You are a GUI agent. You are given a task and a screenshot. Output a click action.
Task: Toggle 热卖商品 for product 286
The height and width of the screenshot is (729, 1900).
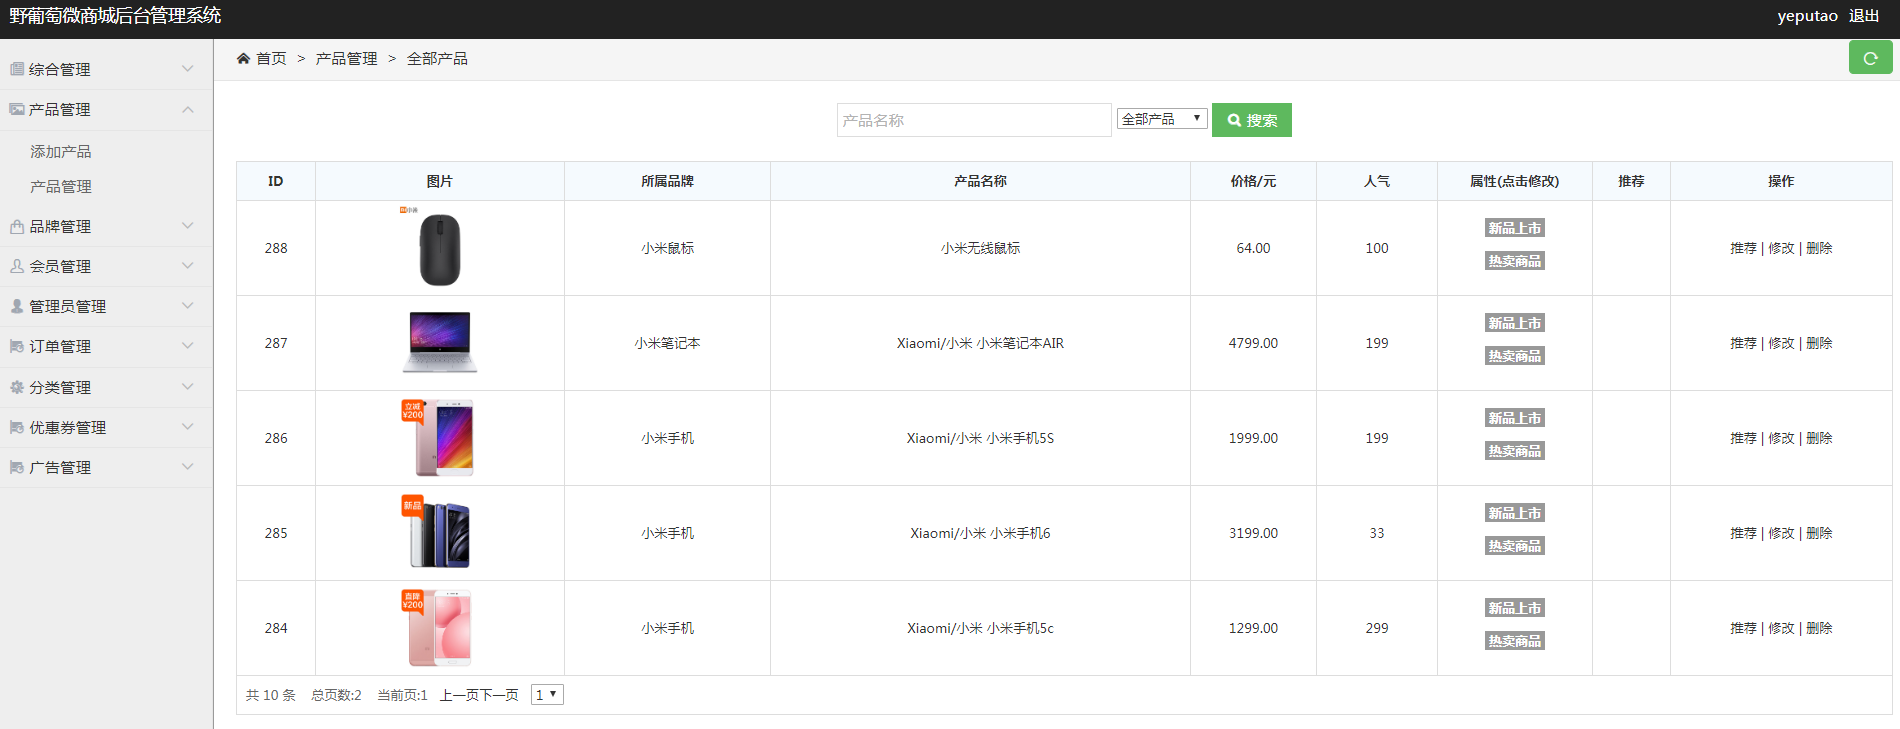tap(1515, 451)
